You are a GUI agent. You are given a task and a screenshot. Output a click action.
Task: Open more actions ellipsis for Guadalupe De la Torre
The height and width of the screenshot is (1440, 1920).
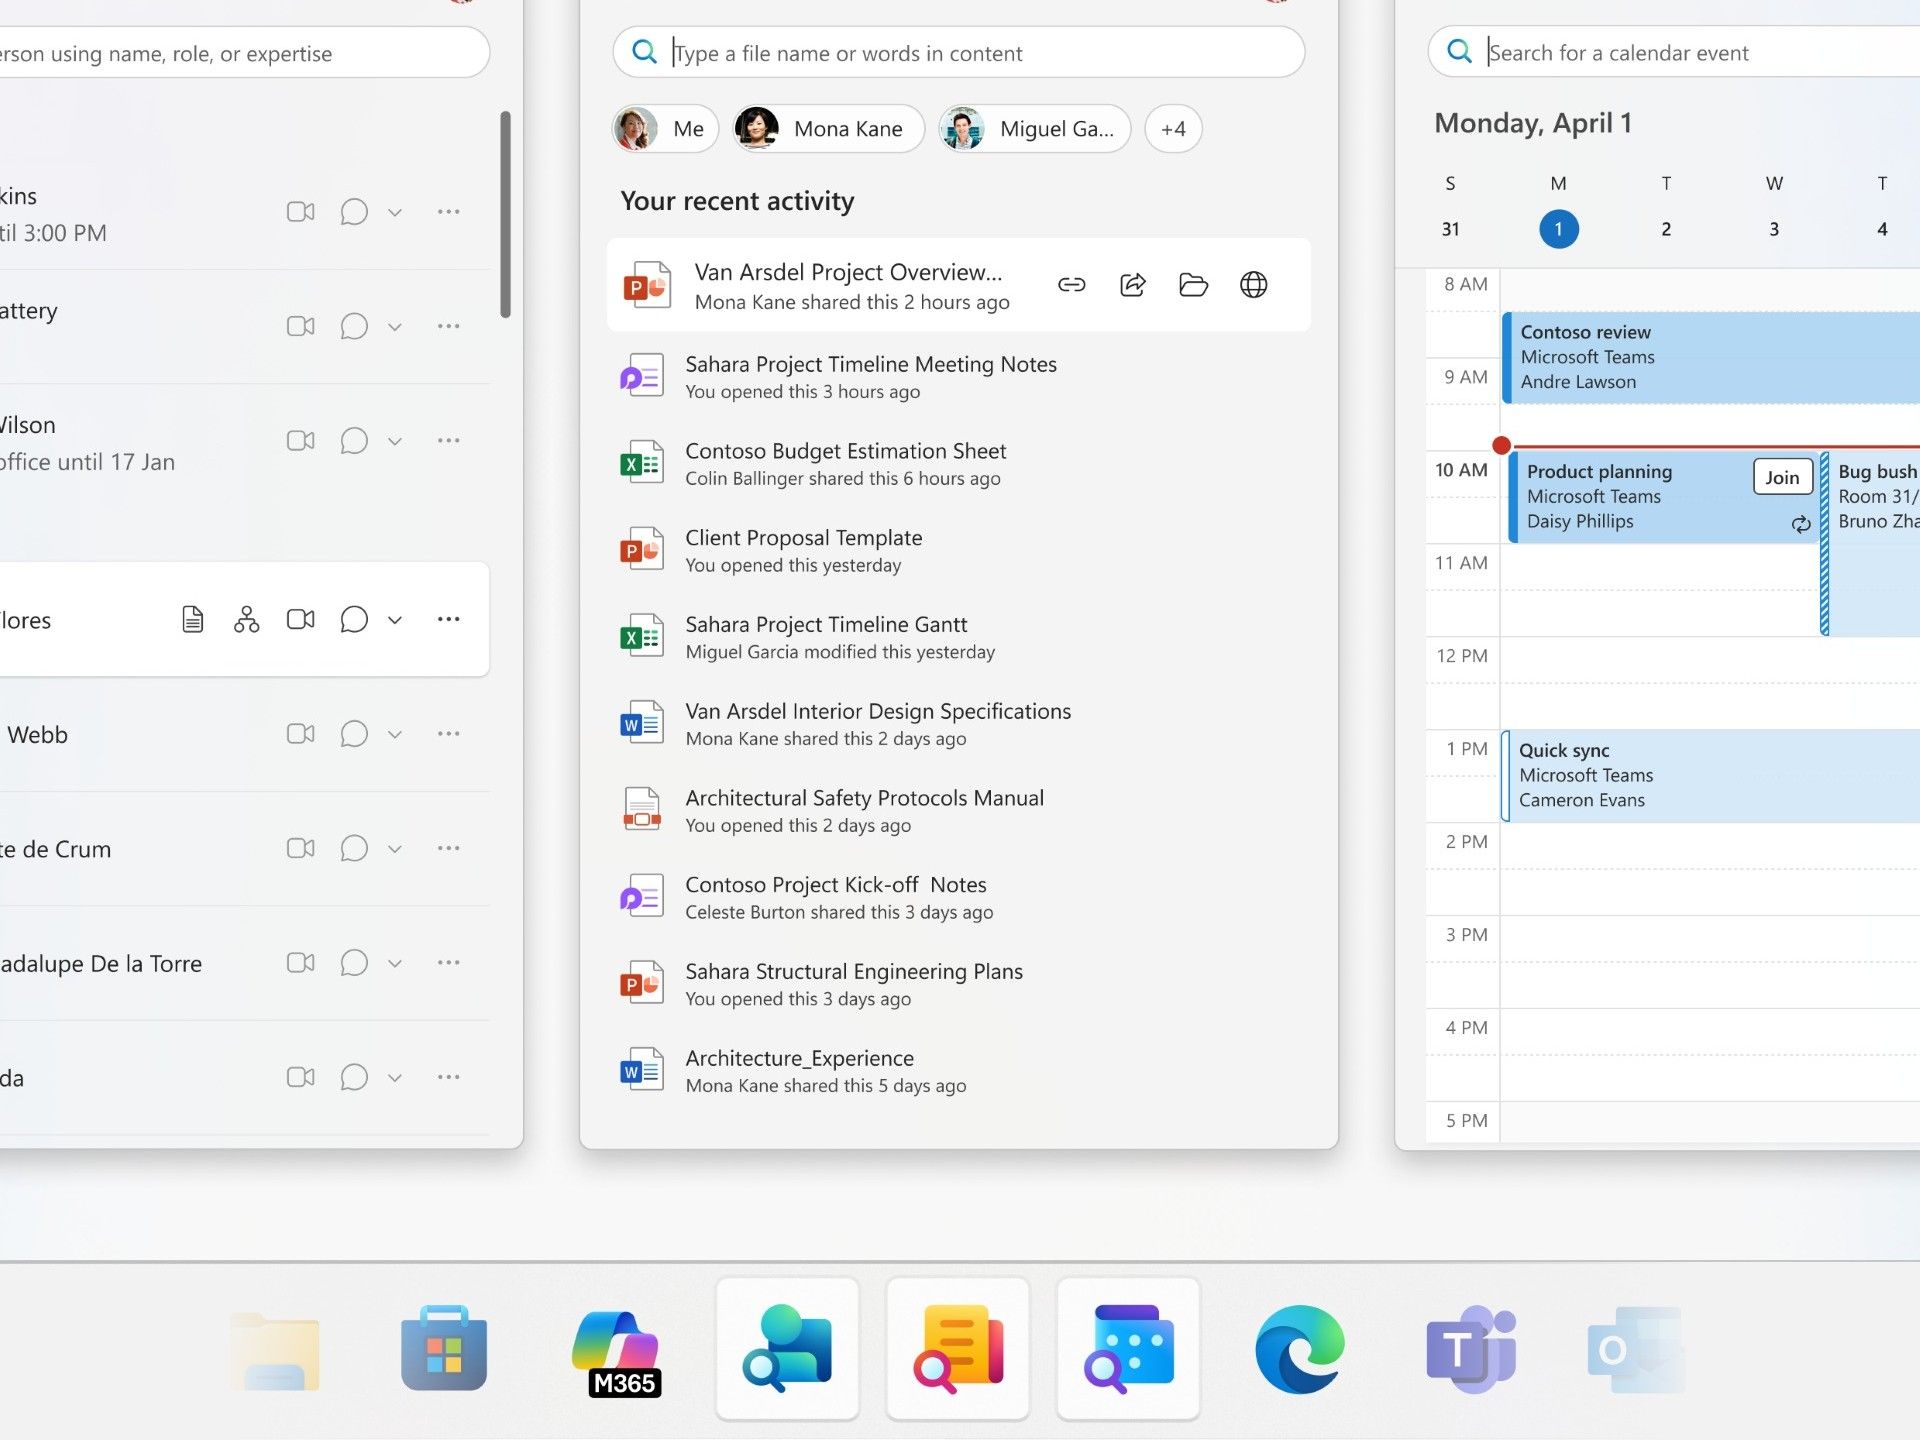click(x=449, y=963)
